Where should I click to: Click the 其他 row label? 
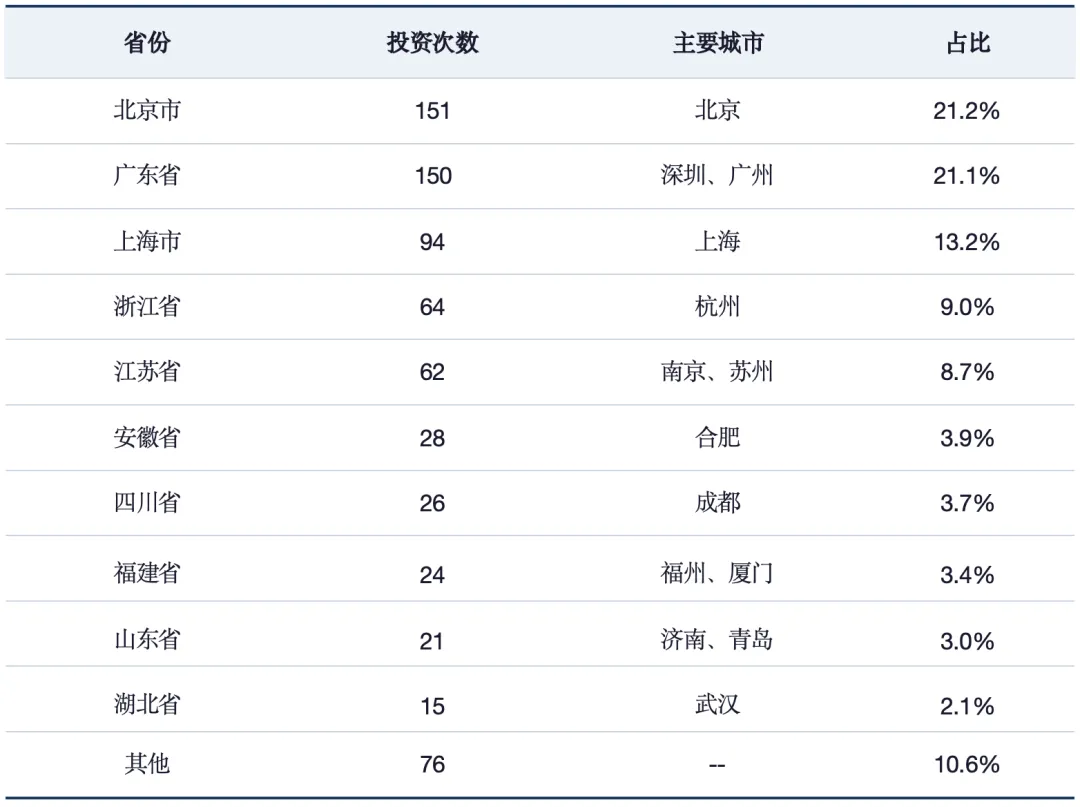[x=147, y=764]
